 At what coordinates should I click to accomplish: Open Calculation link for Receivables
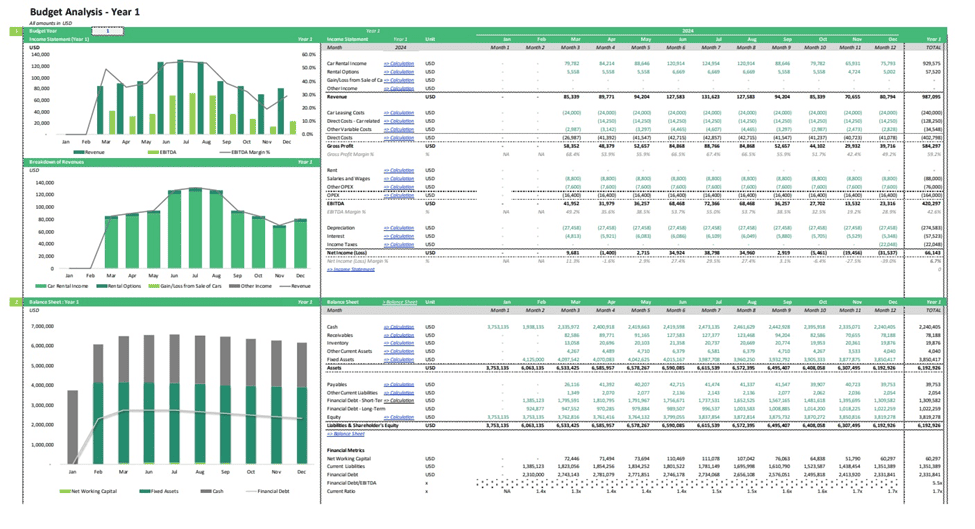click(x=399, y=335)
